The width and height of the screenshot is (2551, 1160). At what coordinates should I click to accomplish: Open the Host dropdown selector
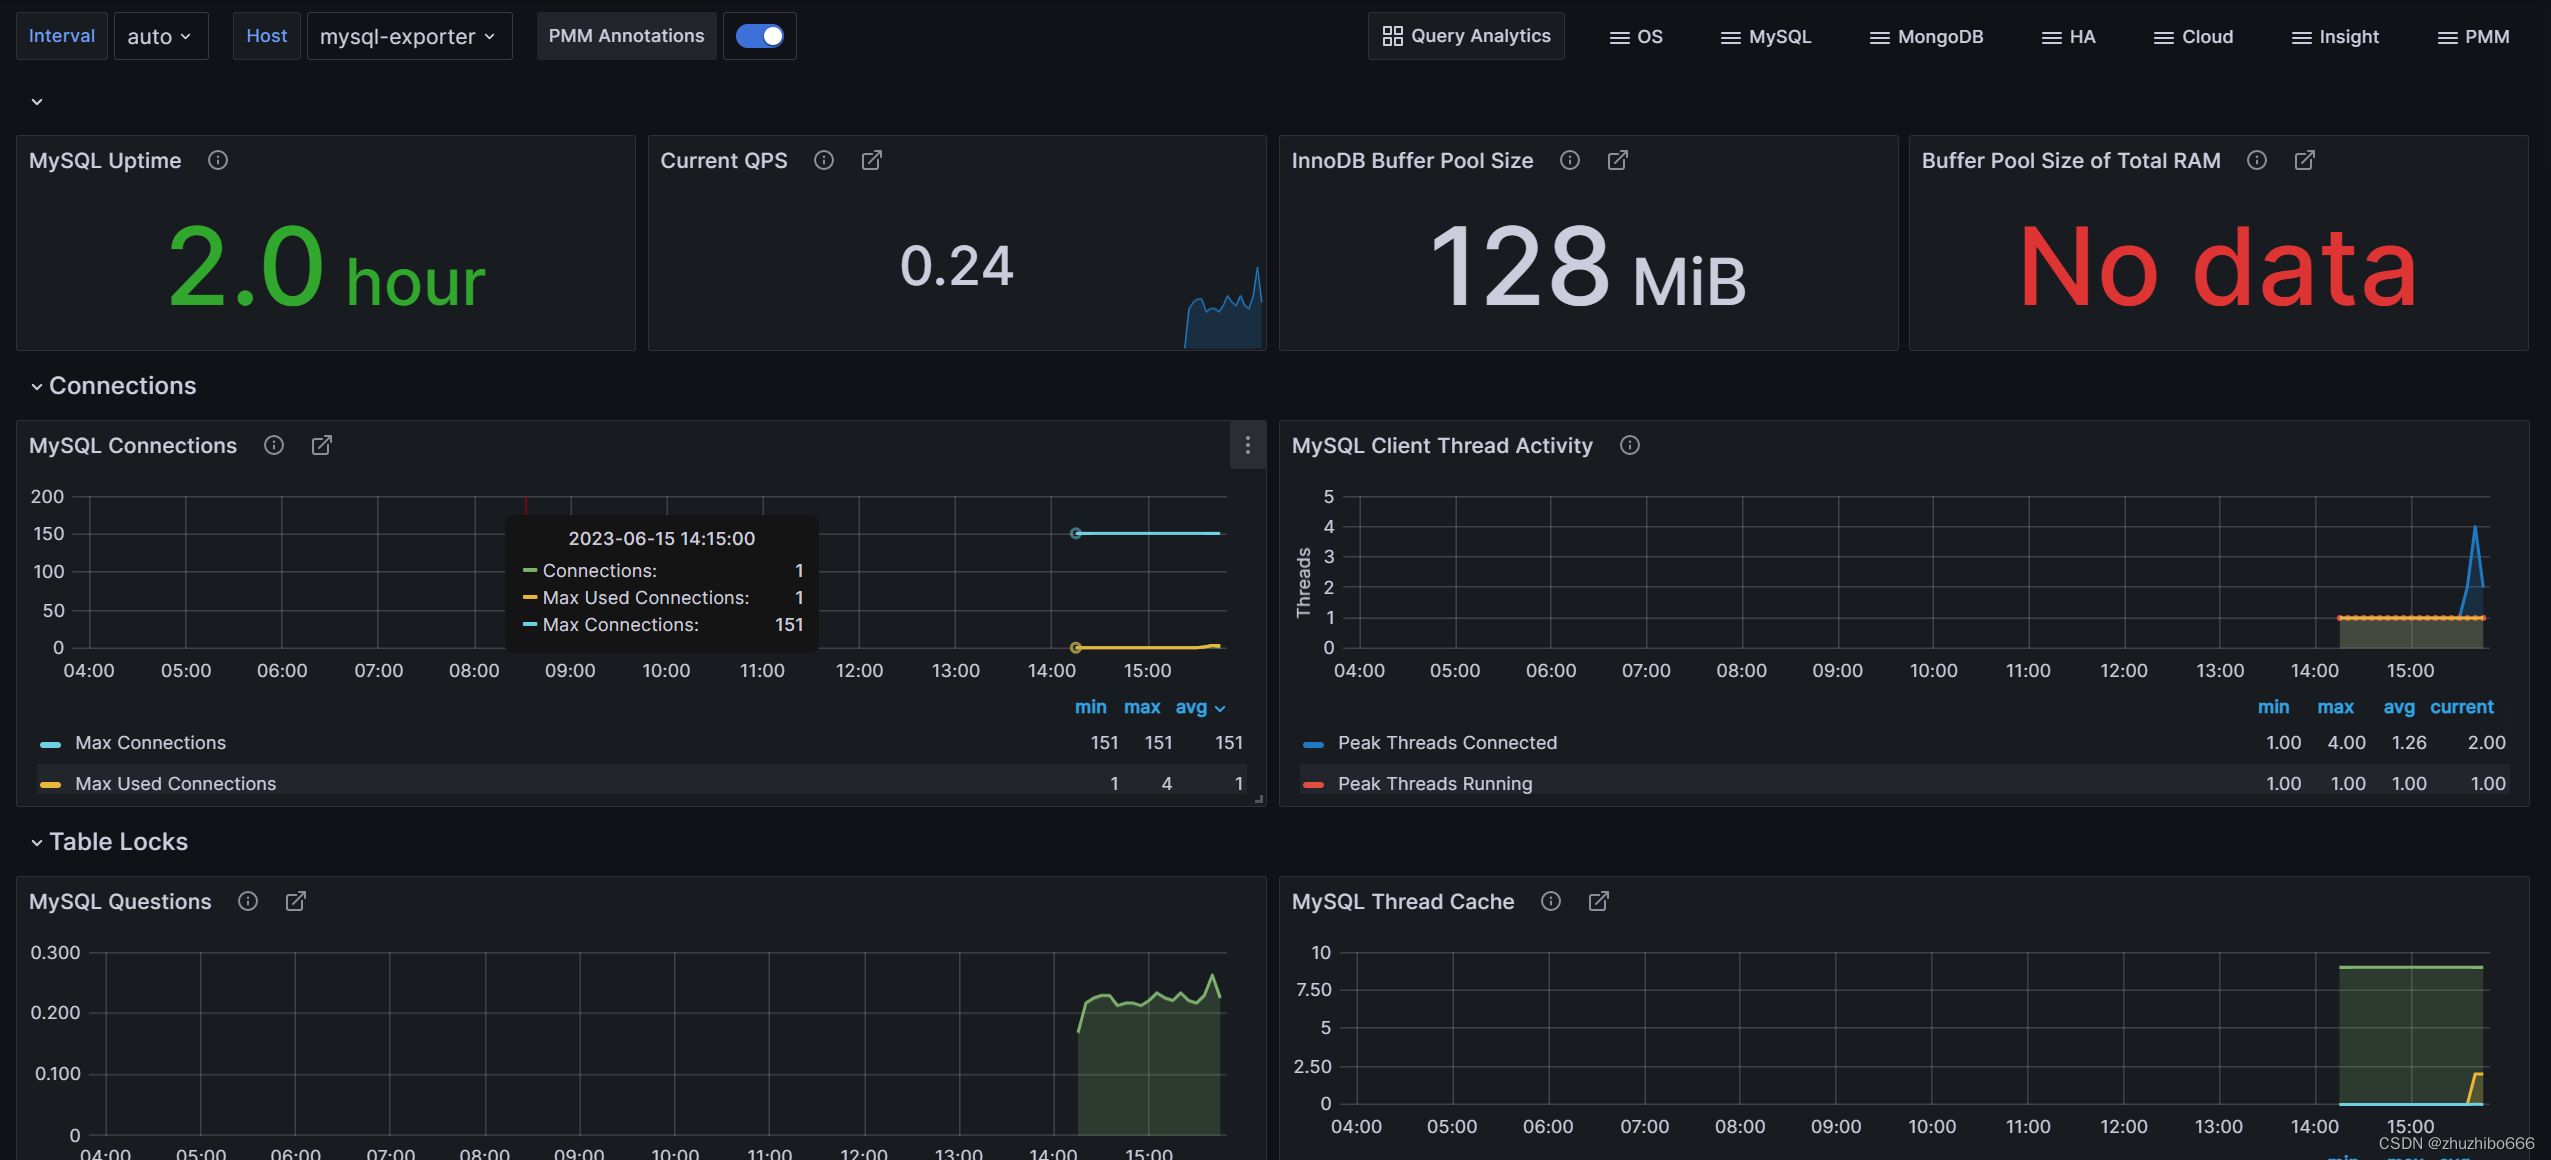(405, 34)
